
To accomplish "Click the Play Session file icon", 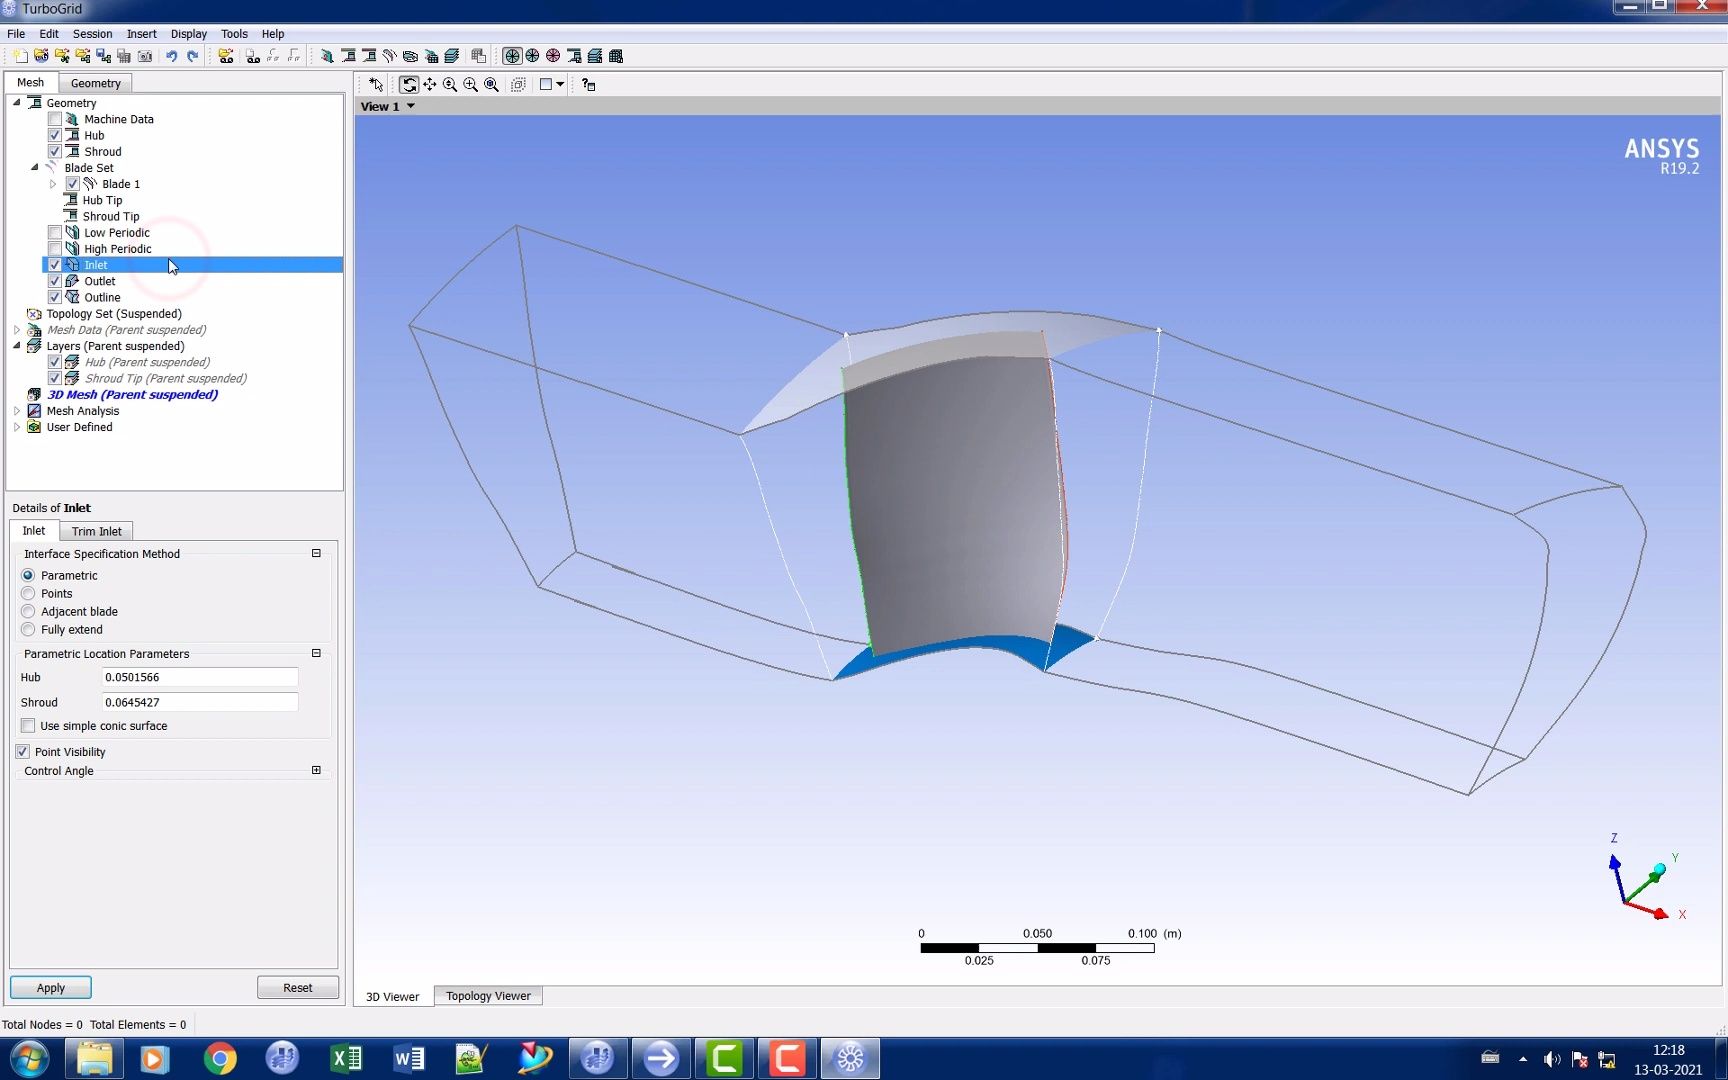I will click(226, 56).
